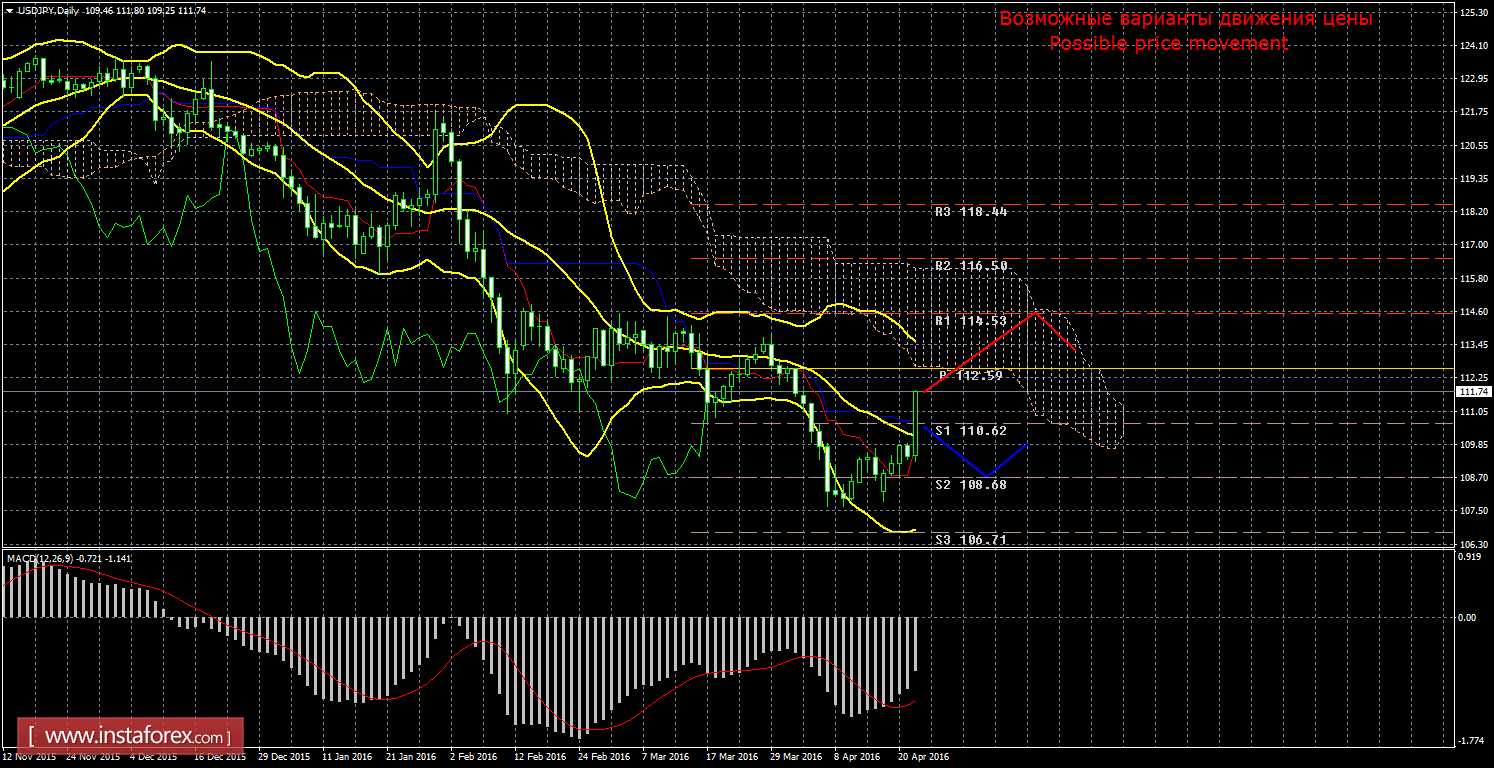Click the 125.30 price on the scale
This screenshot has height=768, width=1494.
pyautogui.click(x=1471, y=12)
